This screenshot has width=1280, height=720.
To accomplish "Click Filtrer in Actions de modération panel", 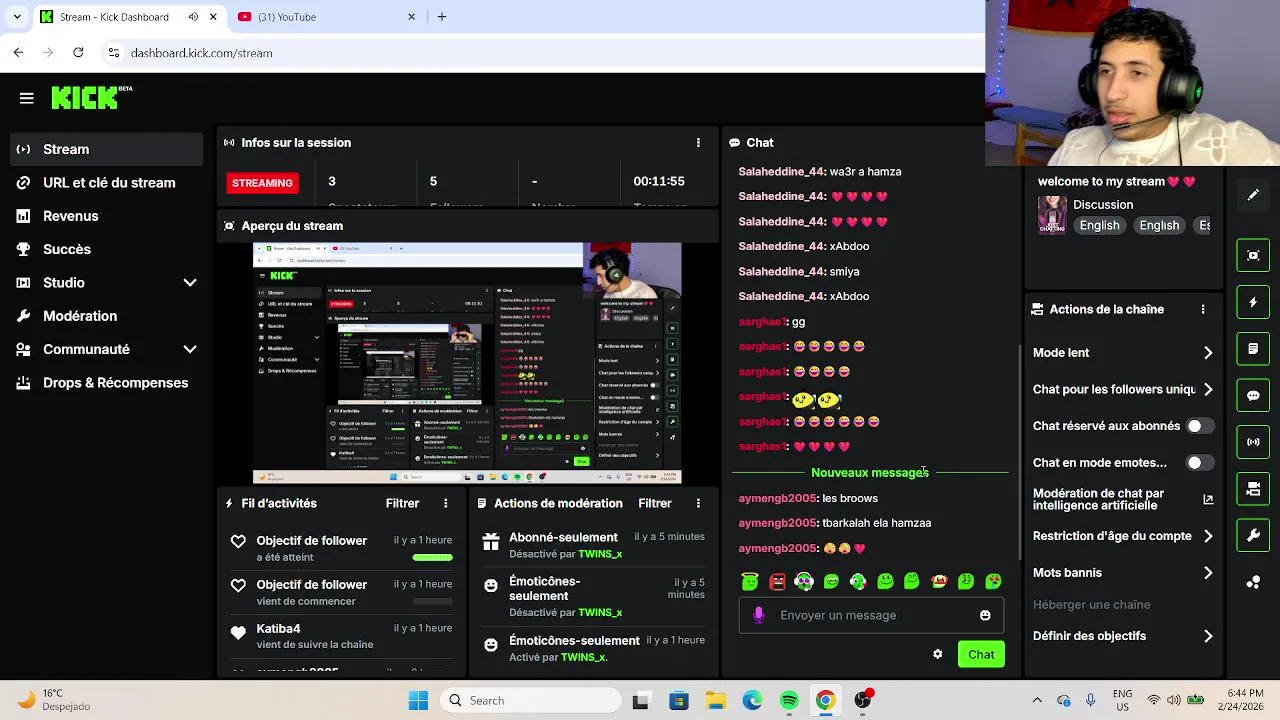I will point(655,503).
